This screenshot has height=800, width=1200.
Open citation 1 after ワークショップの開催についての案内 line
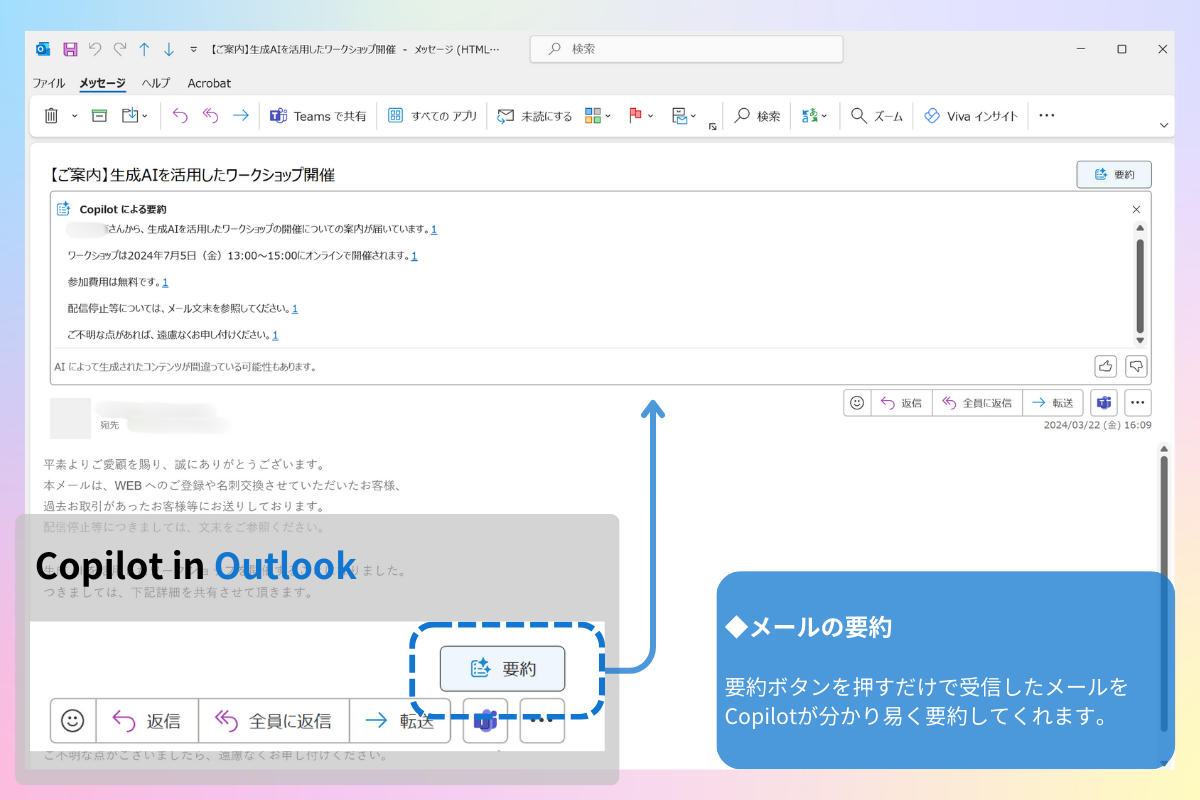pos(434,229)
